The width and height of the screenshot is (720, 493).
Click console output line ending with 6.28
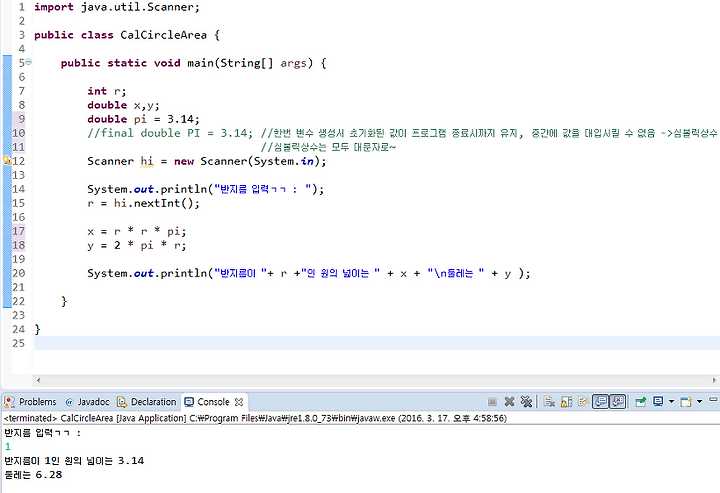point(33,475)
